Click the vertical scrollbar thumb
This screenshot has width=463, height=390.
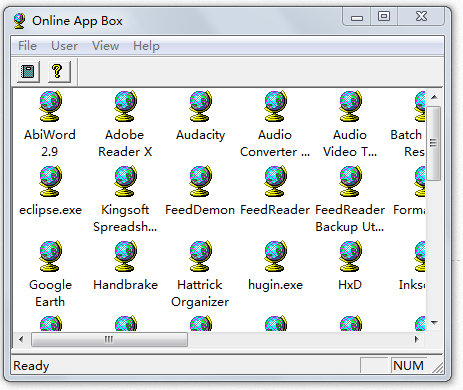coord(434,143)
